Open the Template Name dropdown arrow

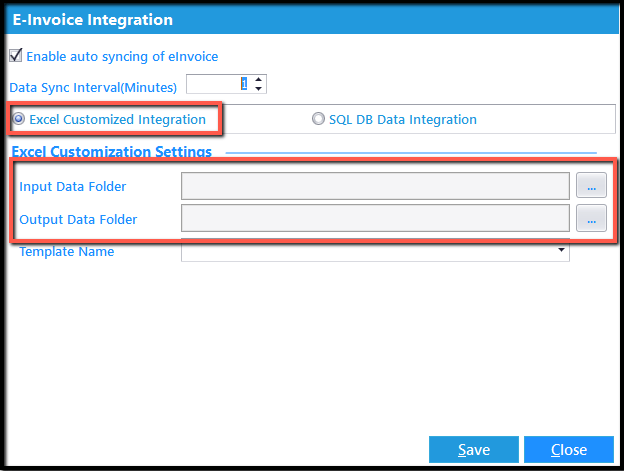point(561,250)
